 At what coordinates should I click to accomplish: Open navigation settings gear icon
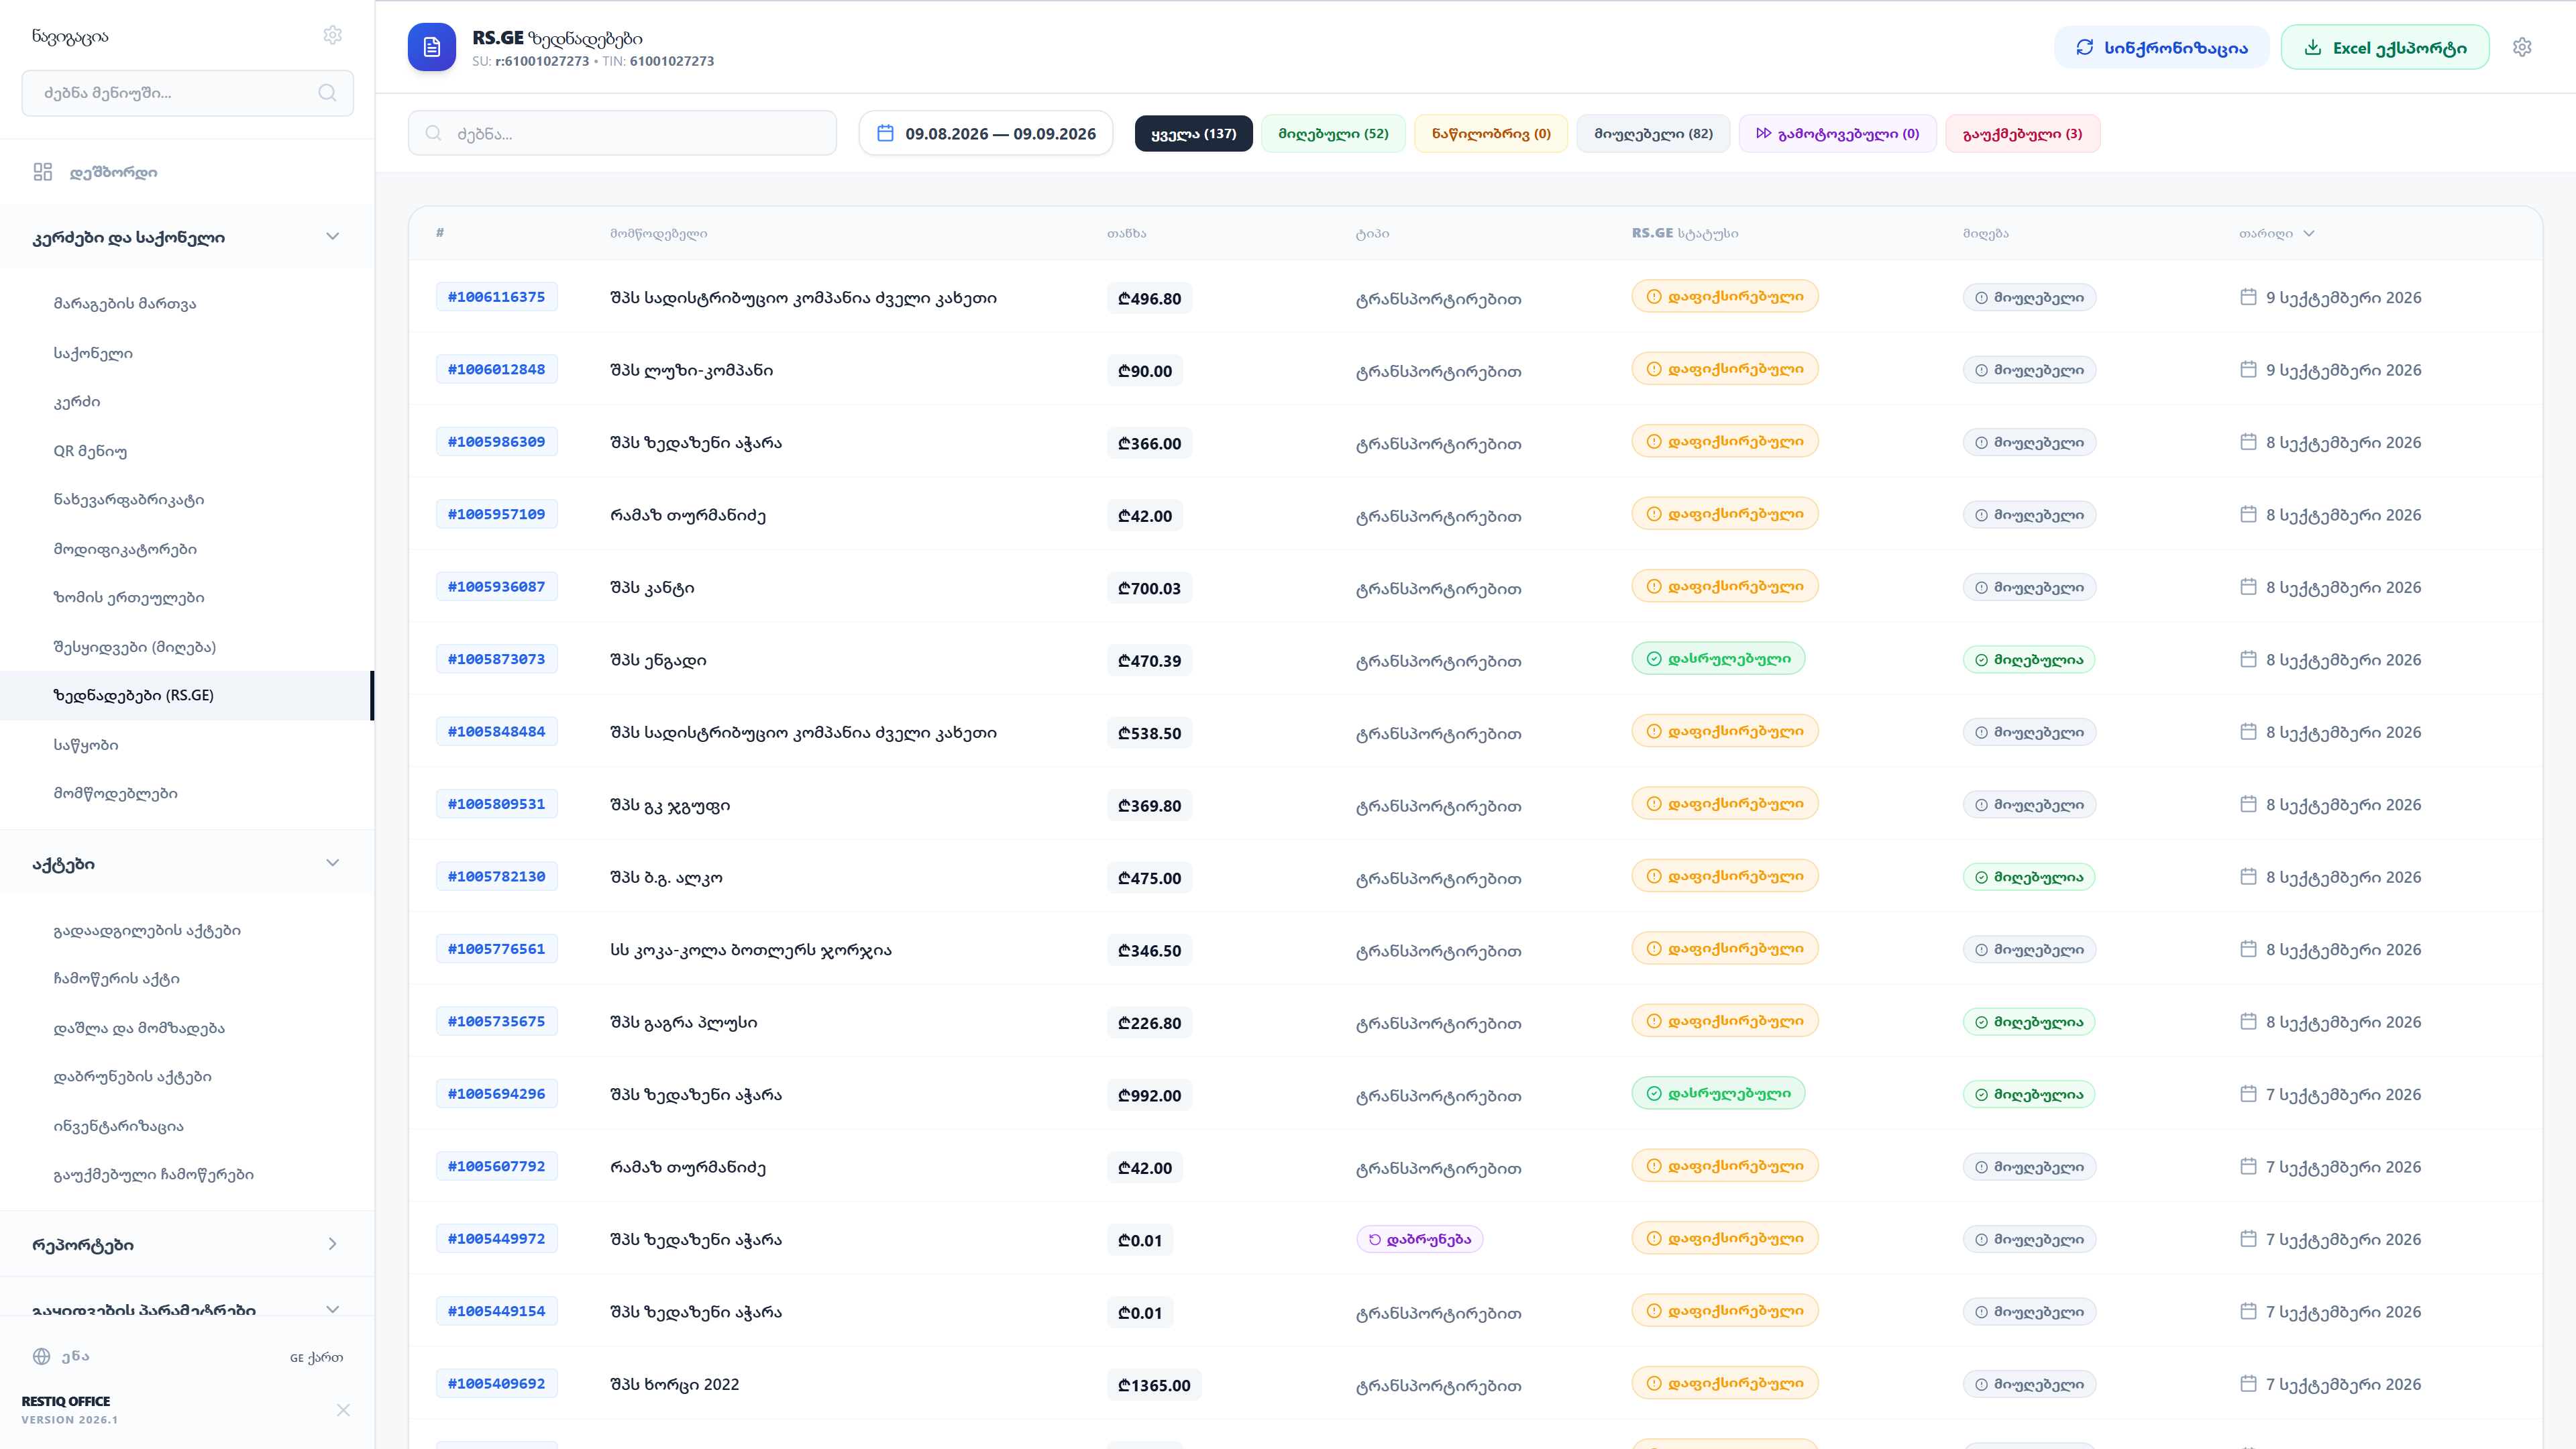click(x=333, y=35)
